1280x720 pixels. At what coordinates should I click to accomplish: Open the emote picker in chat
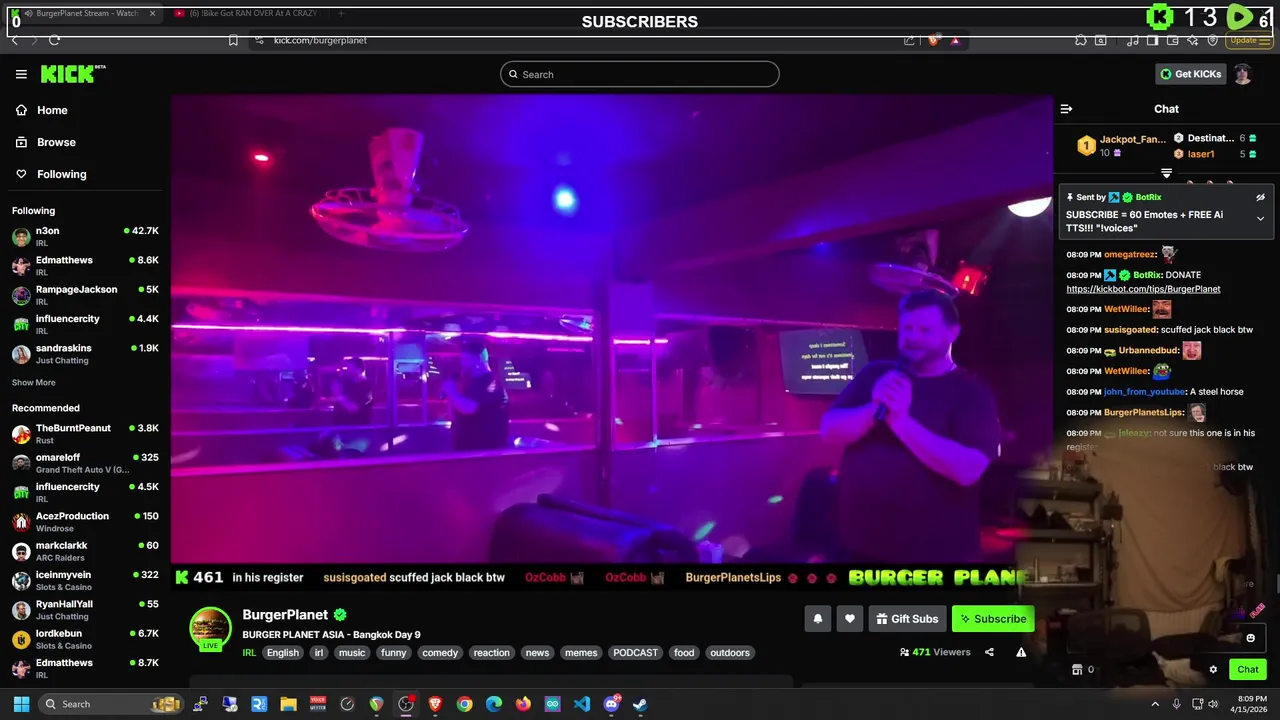[x=1250, y=638]
